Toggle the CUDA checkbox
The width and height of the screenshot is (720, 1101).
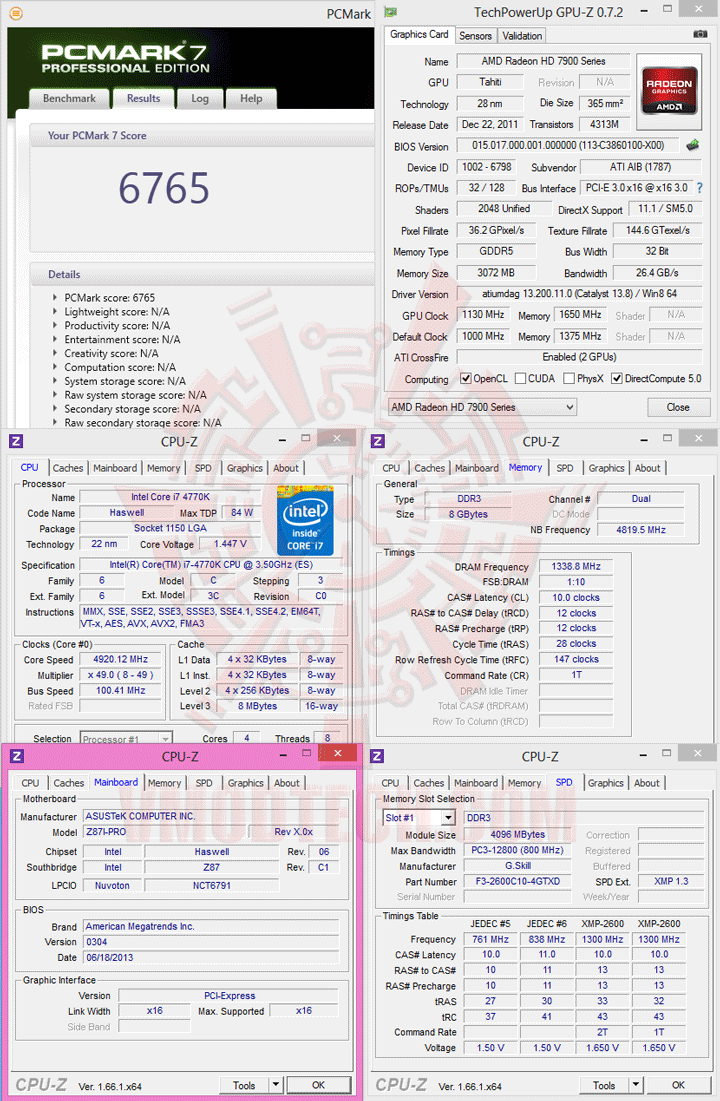[x=521, y=378]
